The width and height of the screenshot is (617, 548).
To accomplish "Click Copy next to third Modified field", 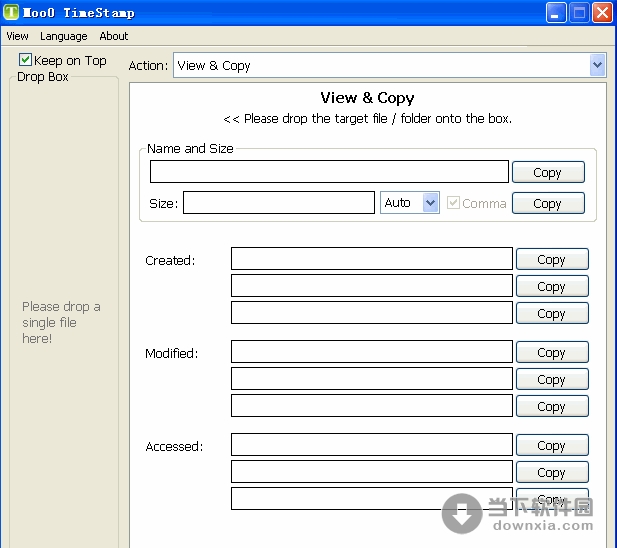I will click(x=552, y=406).
